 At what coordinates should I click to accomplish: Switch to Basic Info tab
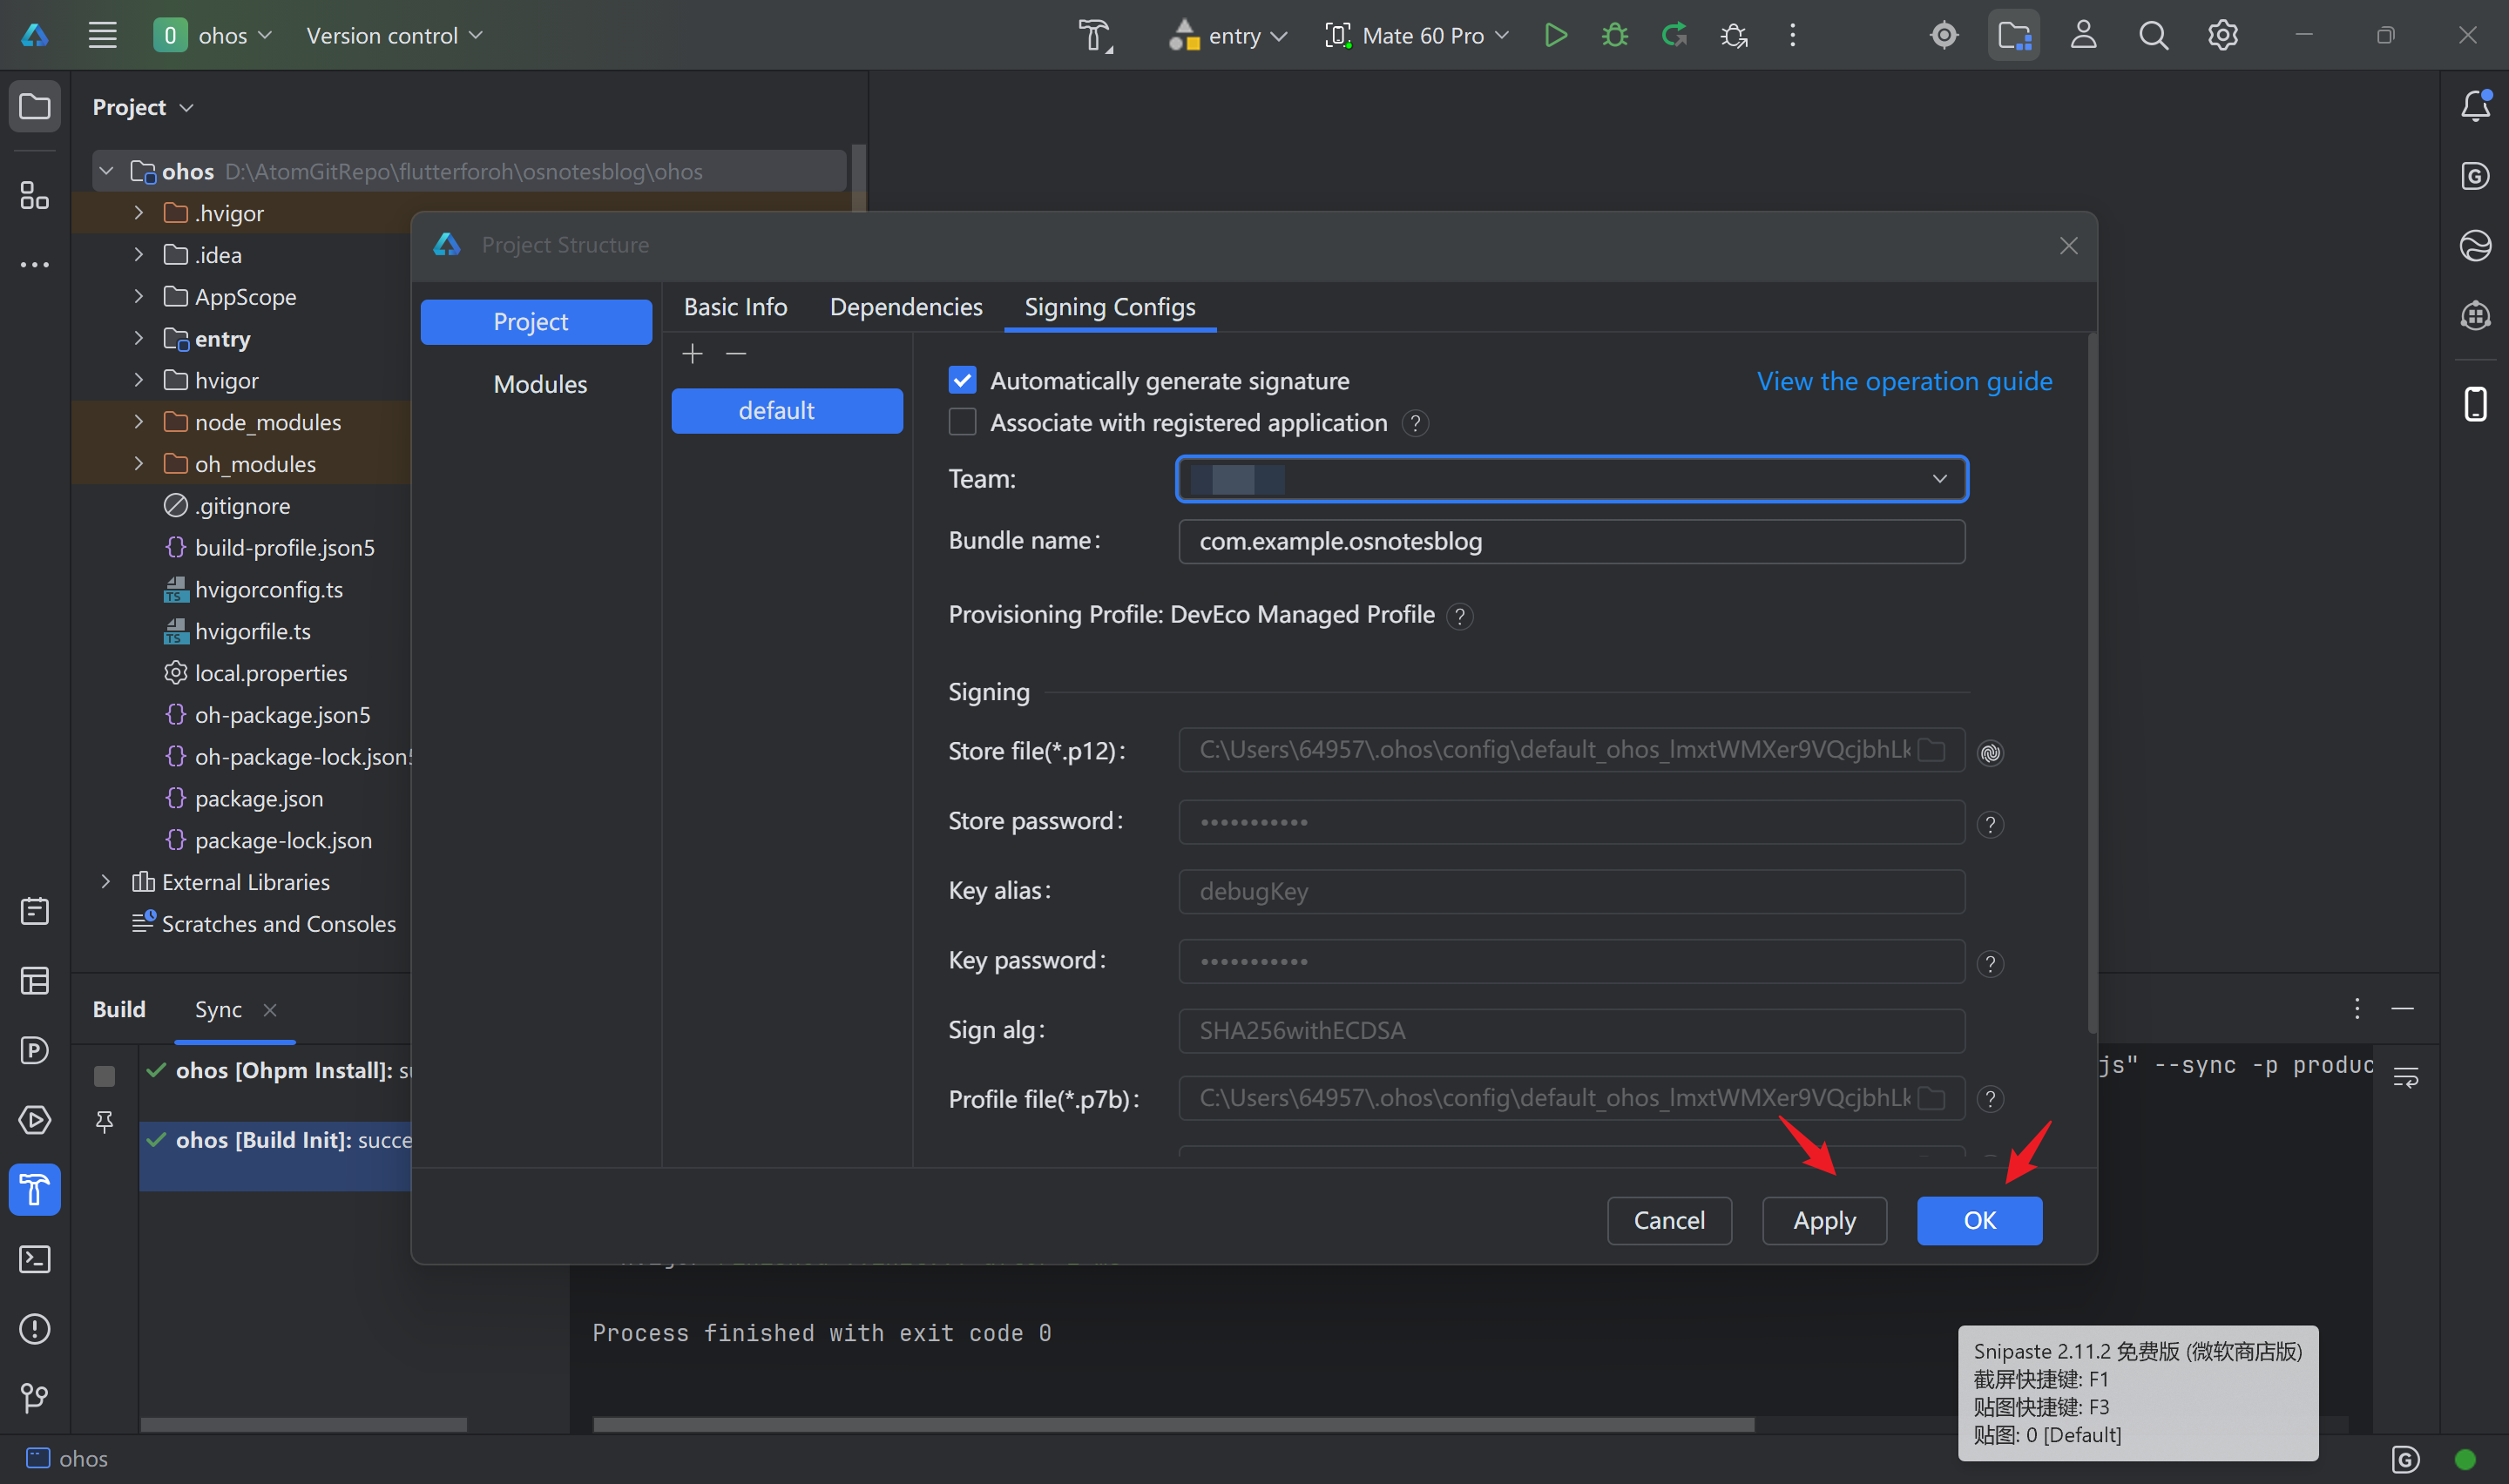(x=735, y=307)
